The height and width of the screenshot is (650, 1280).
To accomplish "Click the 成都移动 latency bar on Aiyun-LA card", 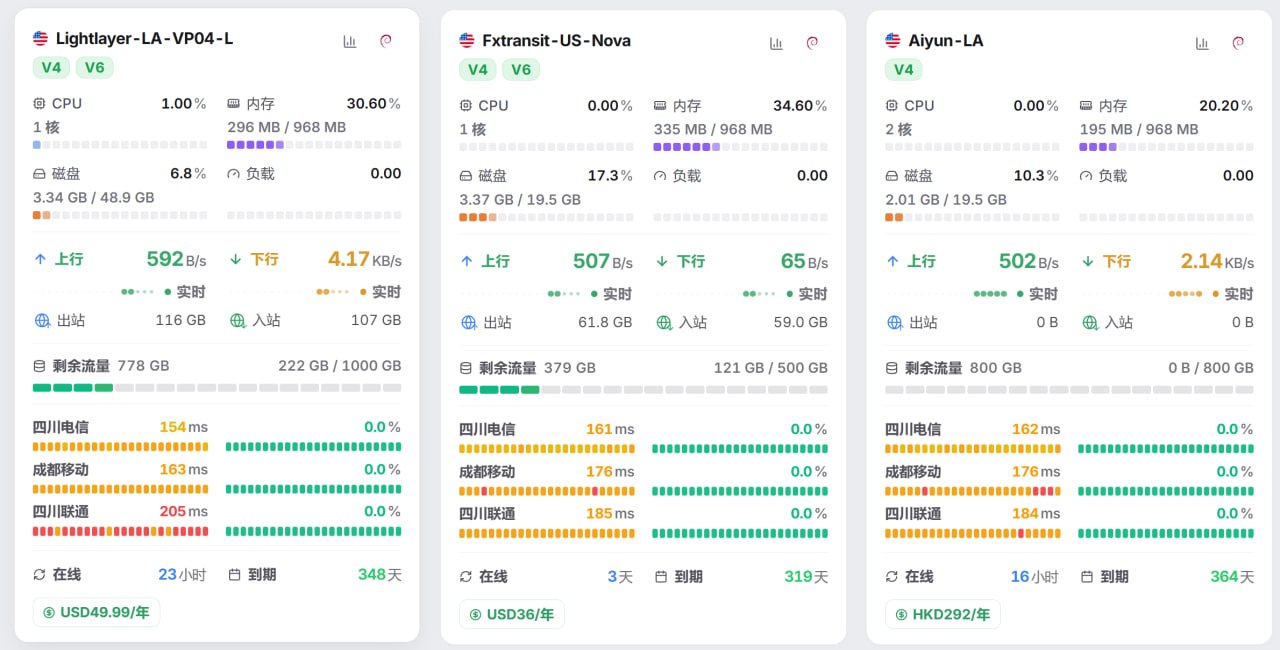I will click(972, 491).
